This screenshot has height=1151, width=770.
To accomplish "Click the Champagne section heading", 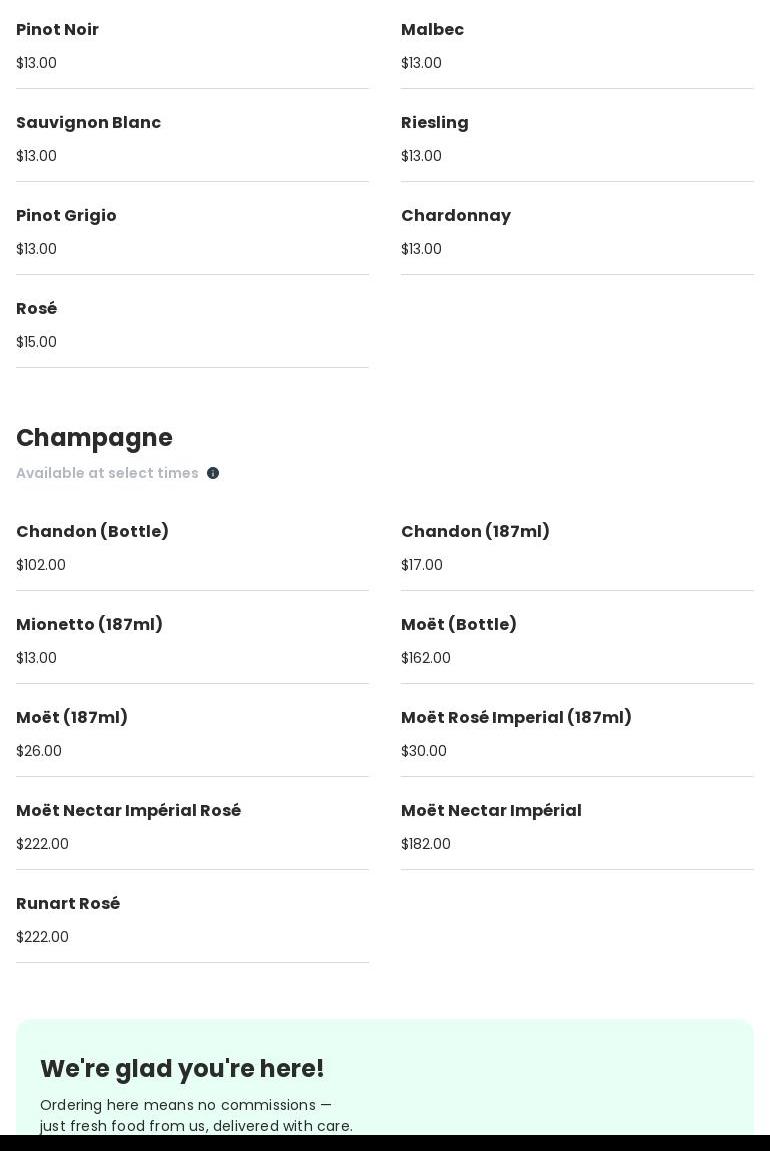I will [94, 438].
